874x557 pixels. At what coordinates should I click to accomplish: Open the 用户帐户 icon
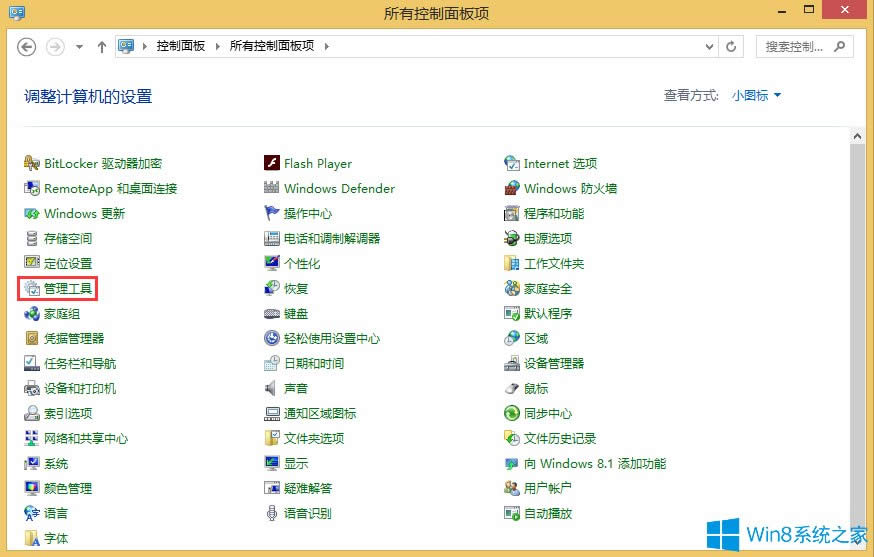(x=512, y=489)
